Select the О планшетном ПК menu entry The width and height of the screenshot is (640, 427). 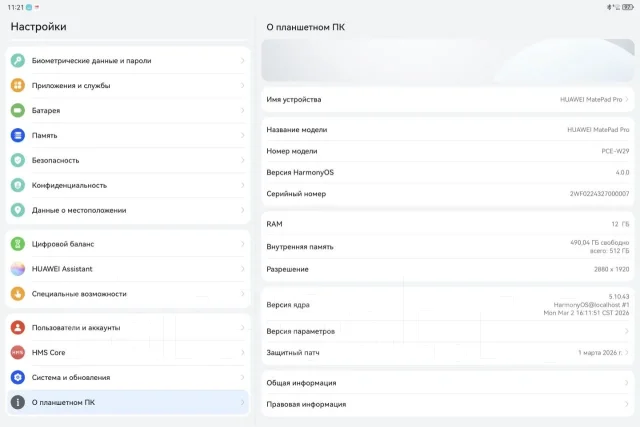pos(128,402)
